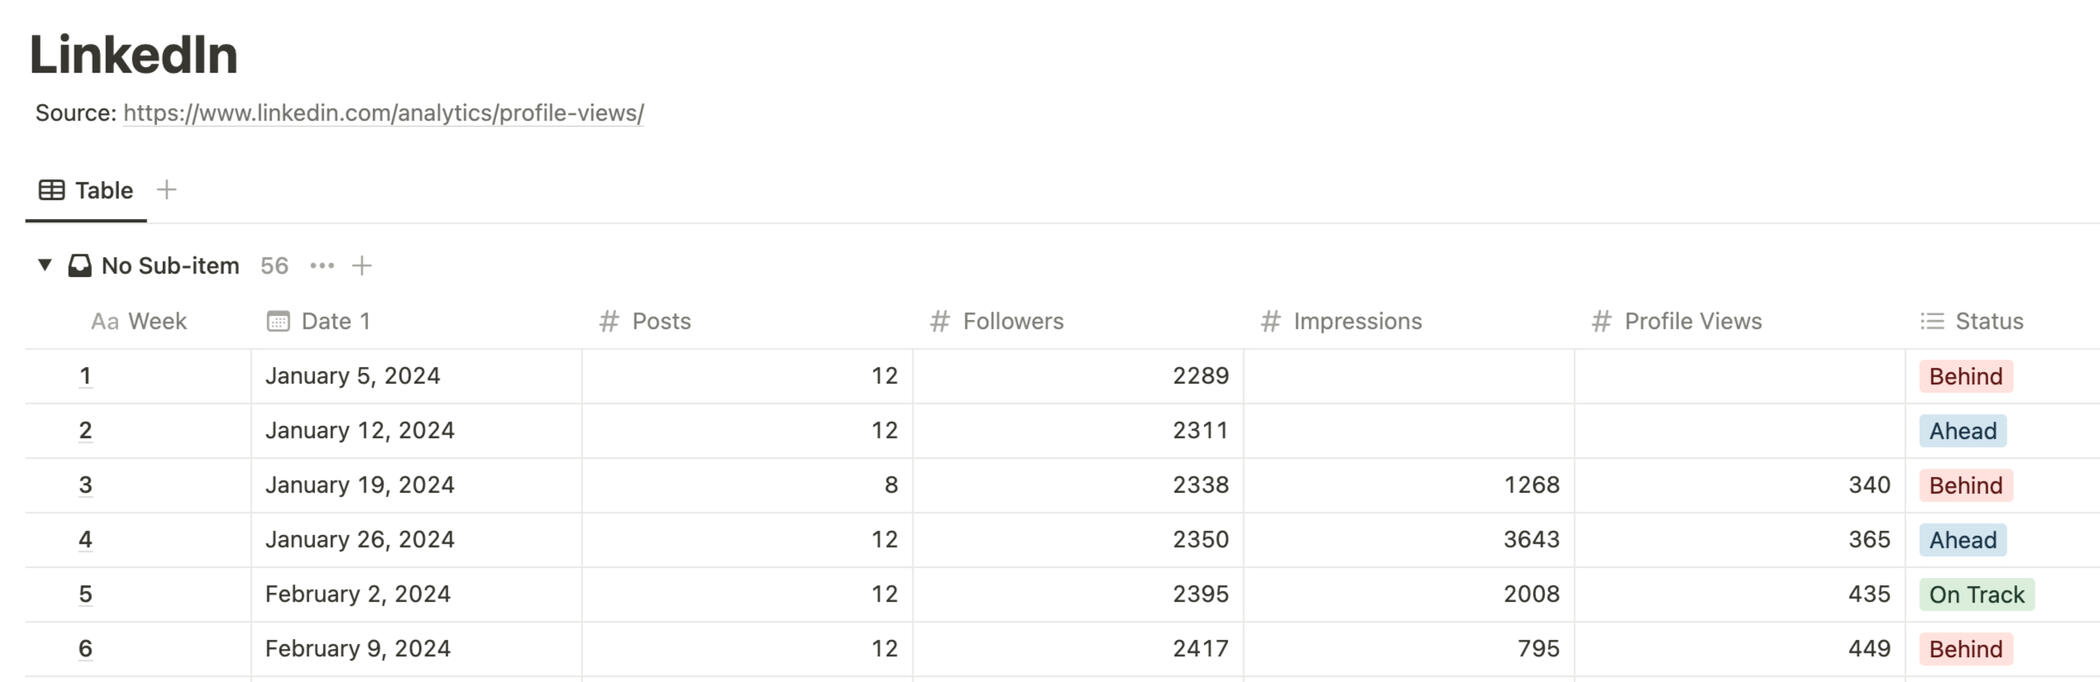
Task: Open the Profile Views column menu
Action: 1692,321
